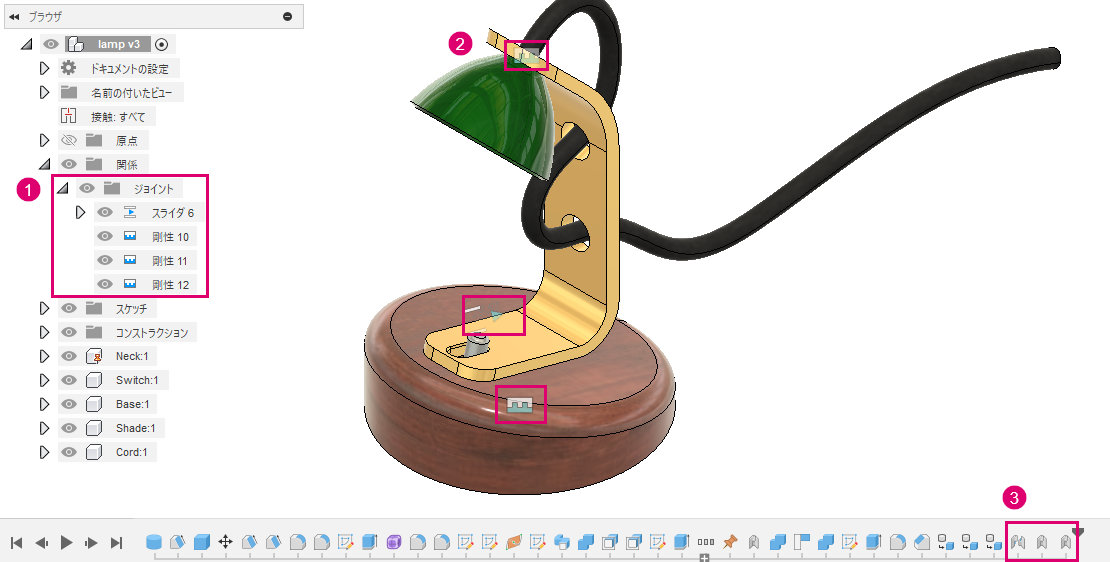
Task: Click the minus button on the ブラウザ header
Action: pyautogui.click(x=287, y=16)
